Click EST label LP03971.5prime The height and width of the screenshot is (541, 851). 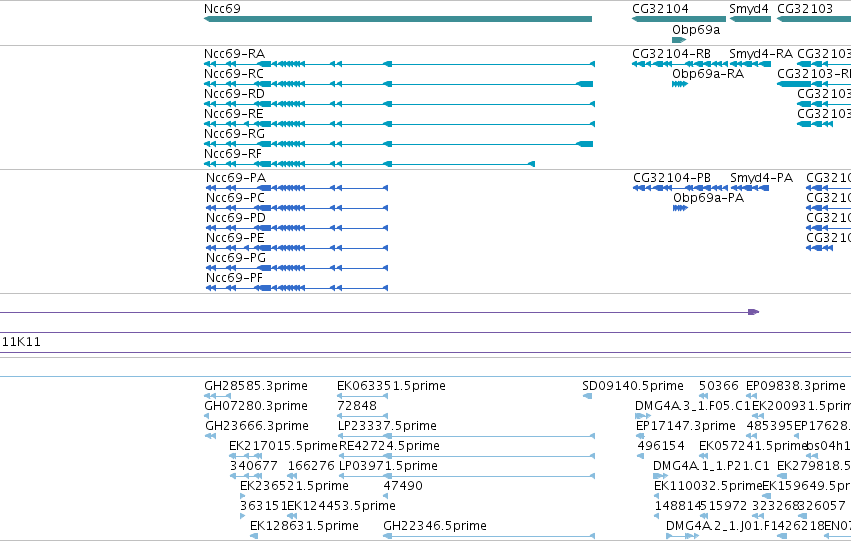pyautogui.click(x=388, y=466)
